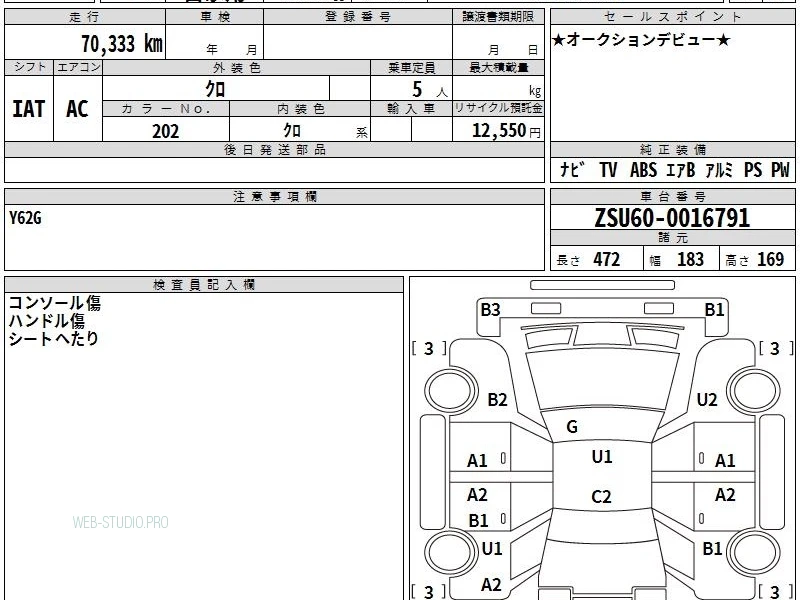Viewport: 800px width, 600px height.
Task: Click the 内装色 header
Action: point(300,109)
